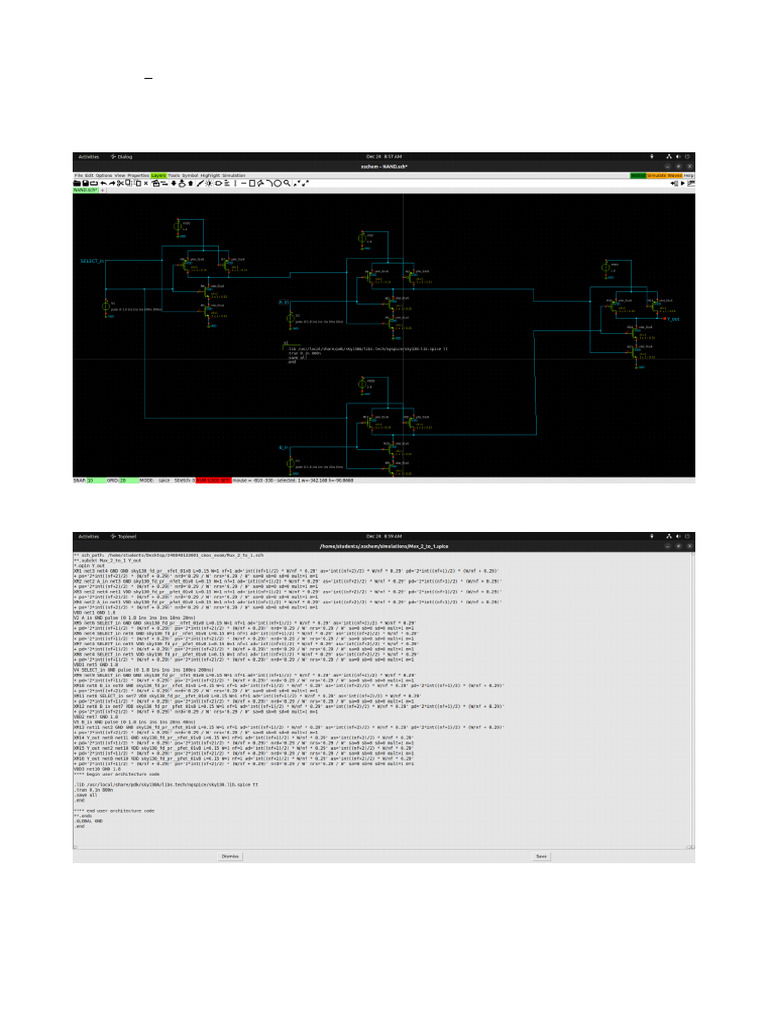Click Activities in the top GNOME bar
The width and height of the screenshot is (768, 1024).
(89, 157)
